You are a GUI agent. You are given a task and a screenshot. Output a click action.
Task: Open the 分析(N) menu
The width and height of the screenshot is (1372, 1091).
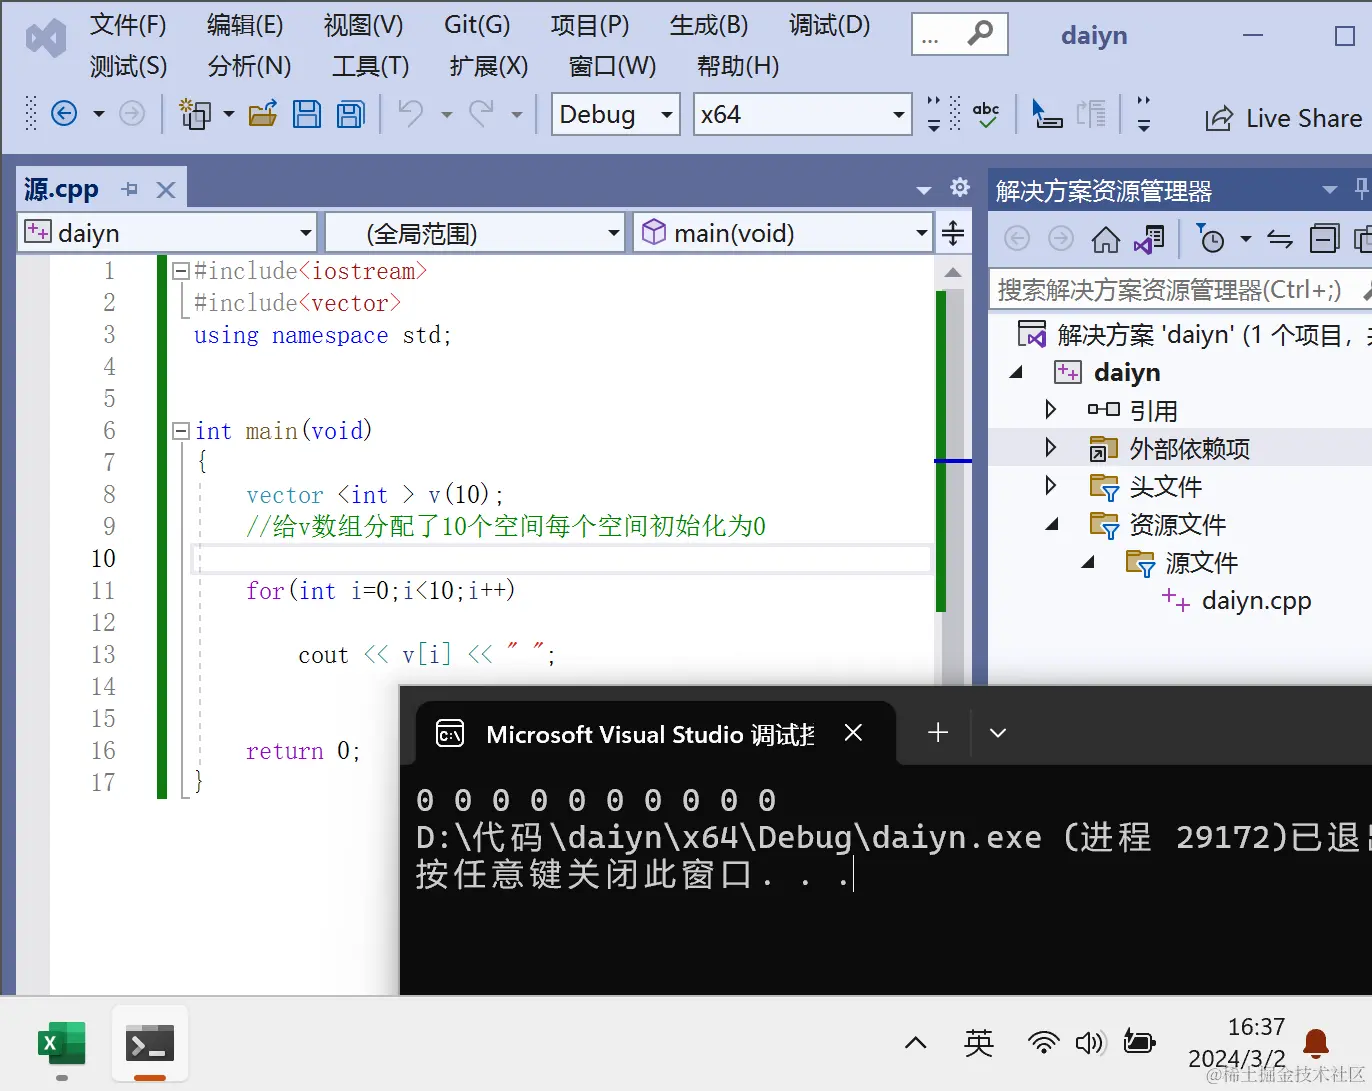point(249,66)
